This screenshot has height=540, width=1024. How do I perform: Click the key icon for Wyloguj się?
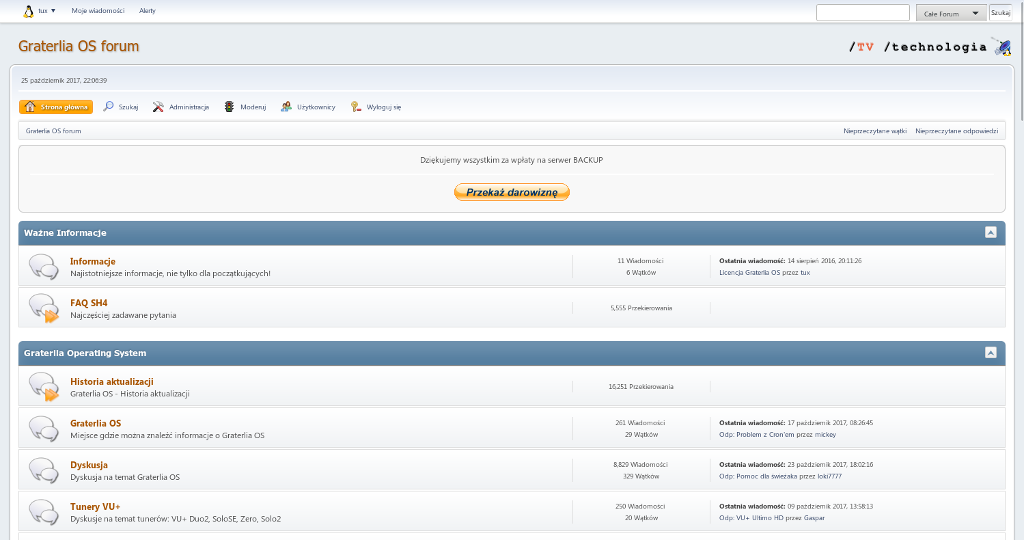[355, 106]
